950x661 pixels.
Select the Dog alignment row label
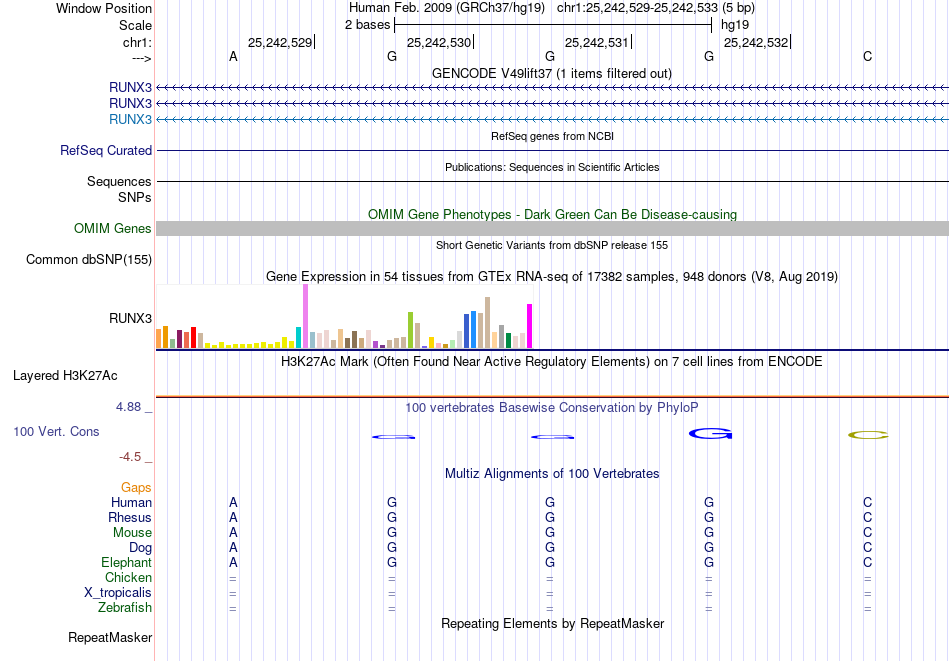click(x=141, y=548)
